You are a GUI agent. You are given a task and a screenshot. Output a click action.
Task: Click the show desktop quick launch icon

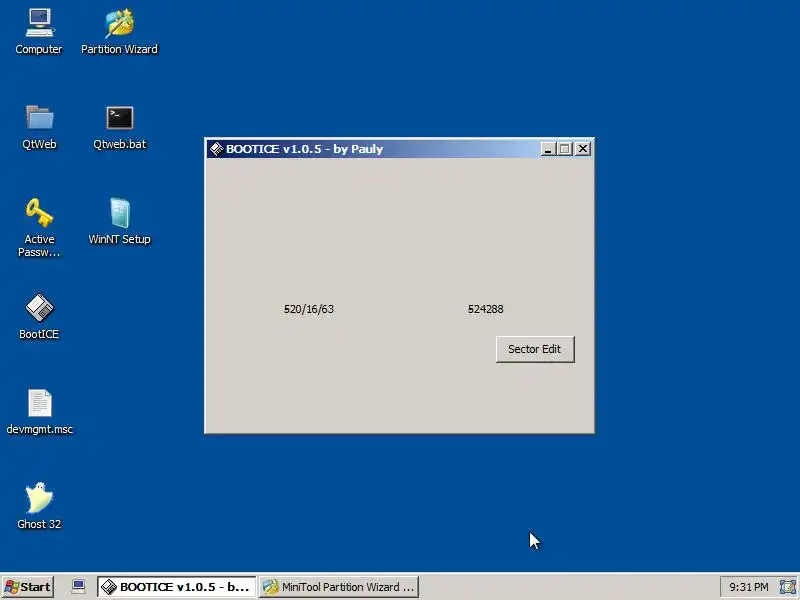(x=78, y=586)
